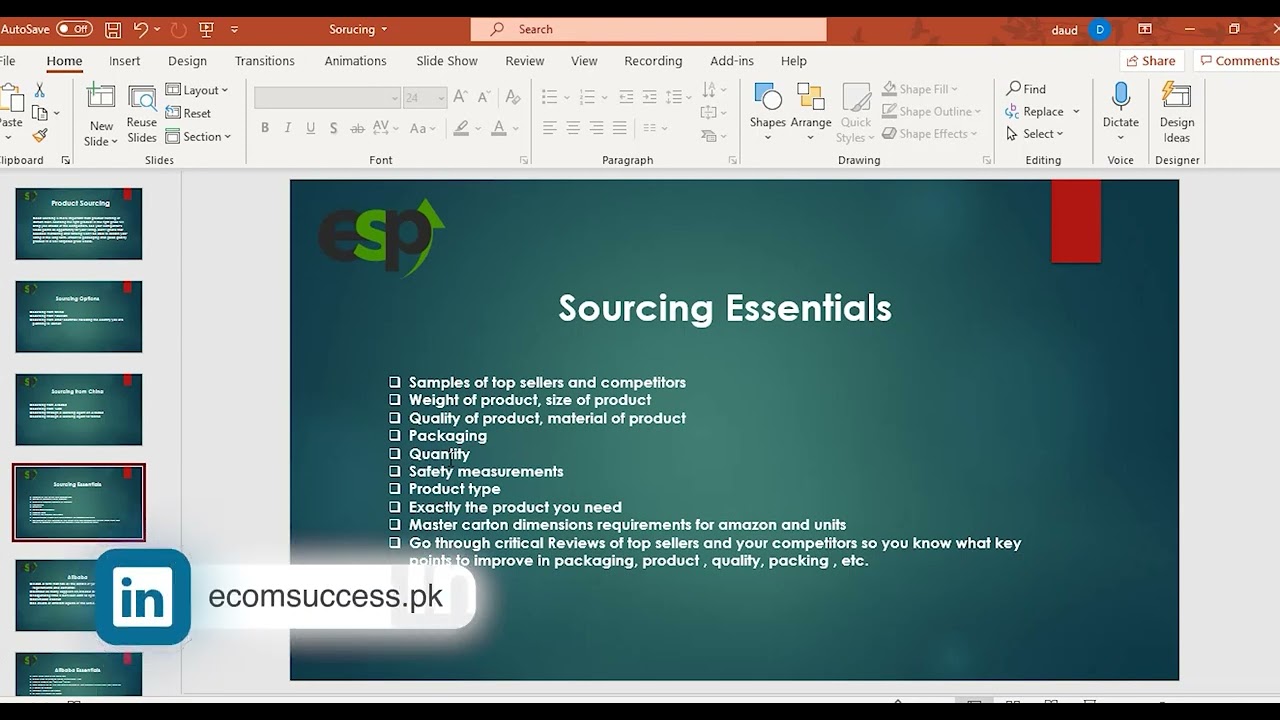Decrease list indent level
This screenshot has width=1280, height=720.
pyautogui.click(x=626, y=97)
